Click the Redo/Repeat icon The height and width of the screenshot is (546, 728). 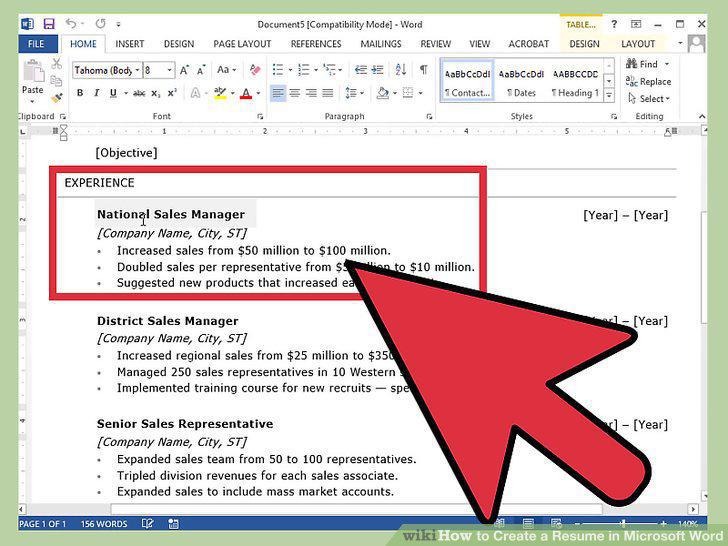click(100, 23)
